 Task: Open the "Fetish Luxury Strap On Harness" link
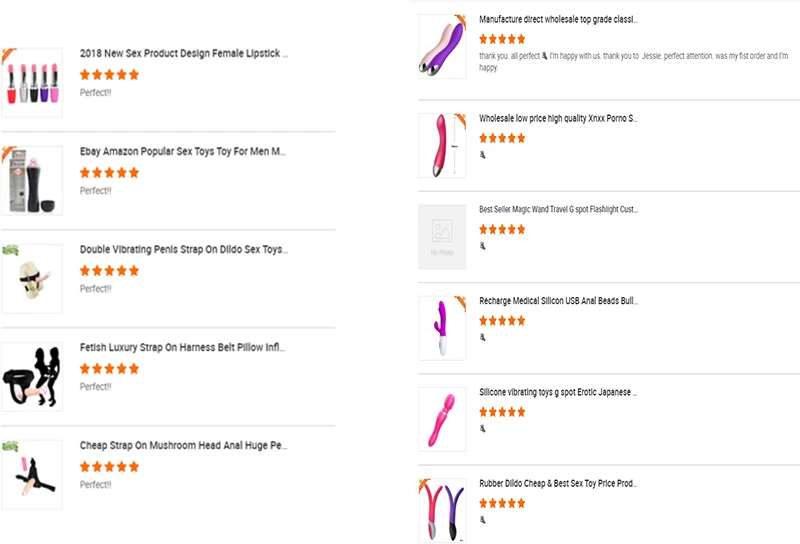[x=183, y=348]
